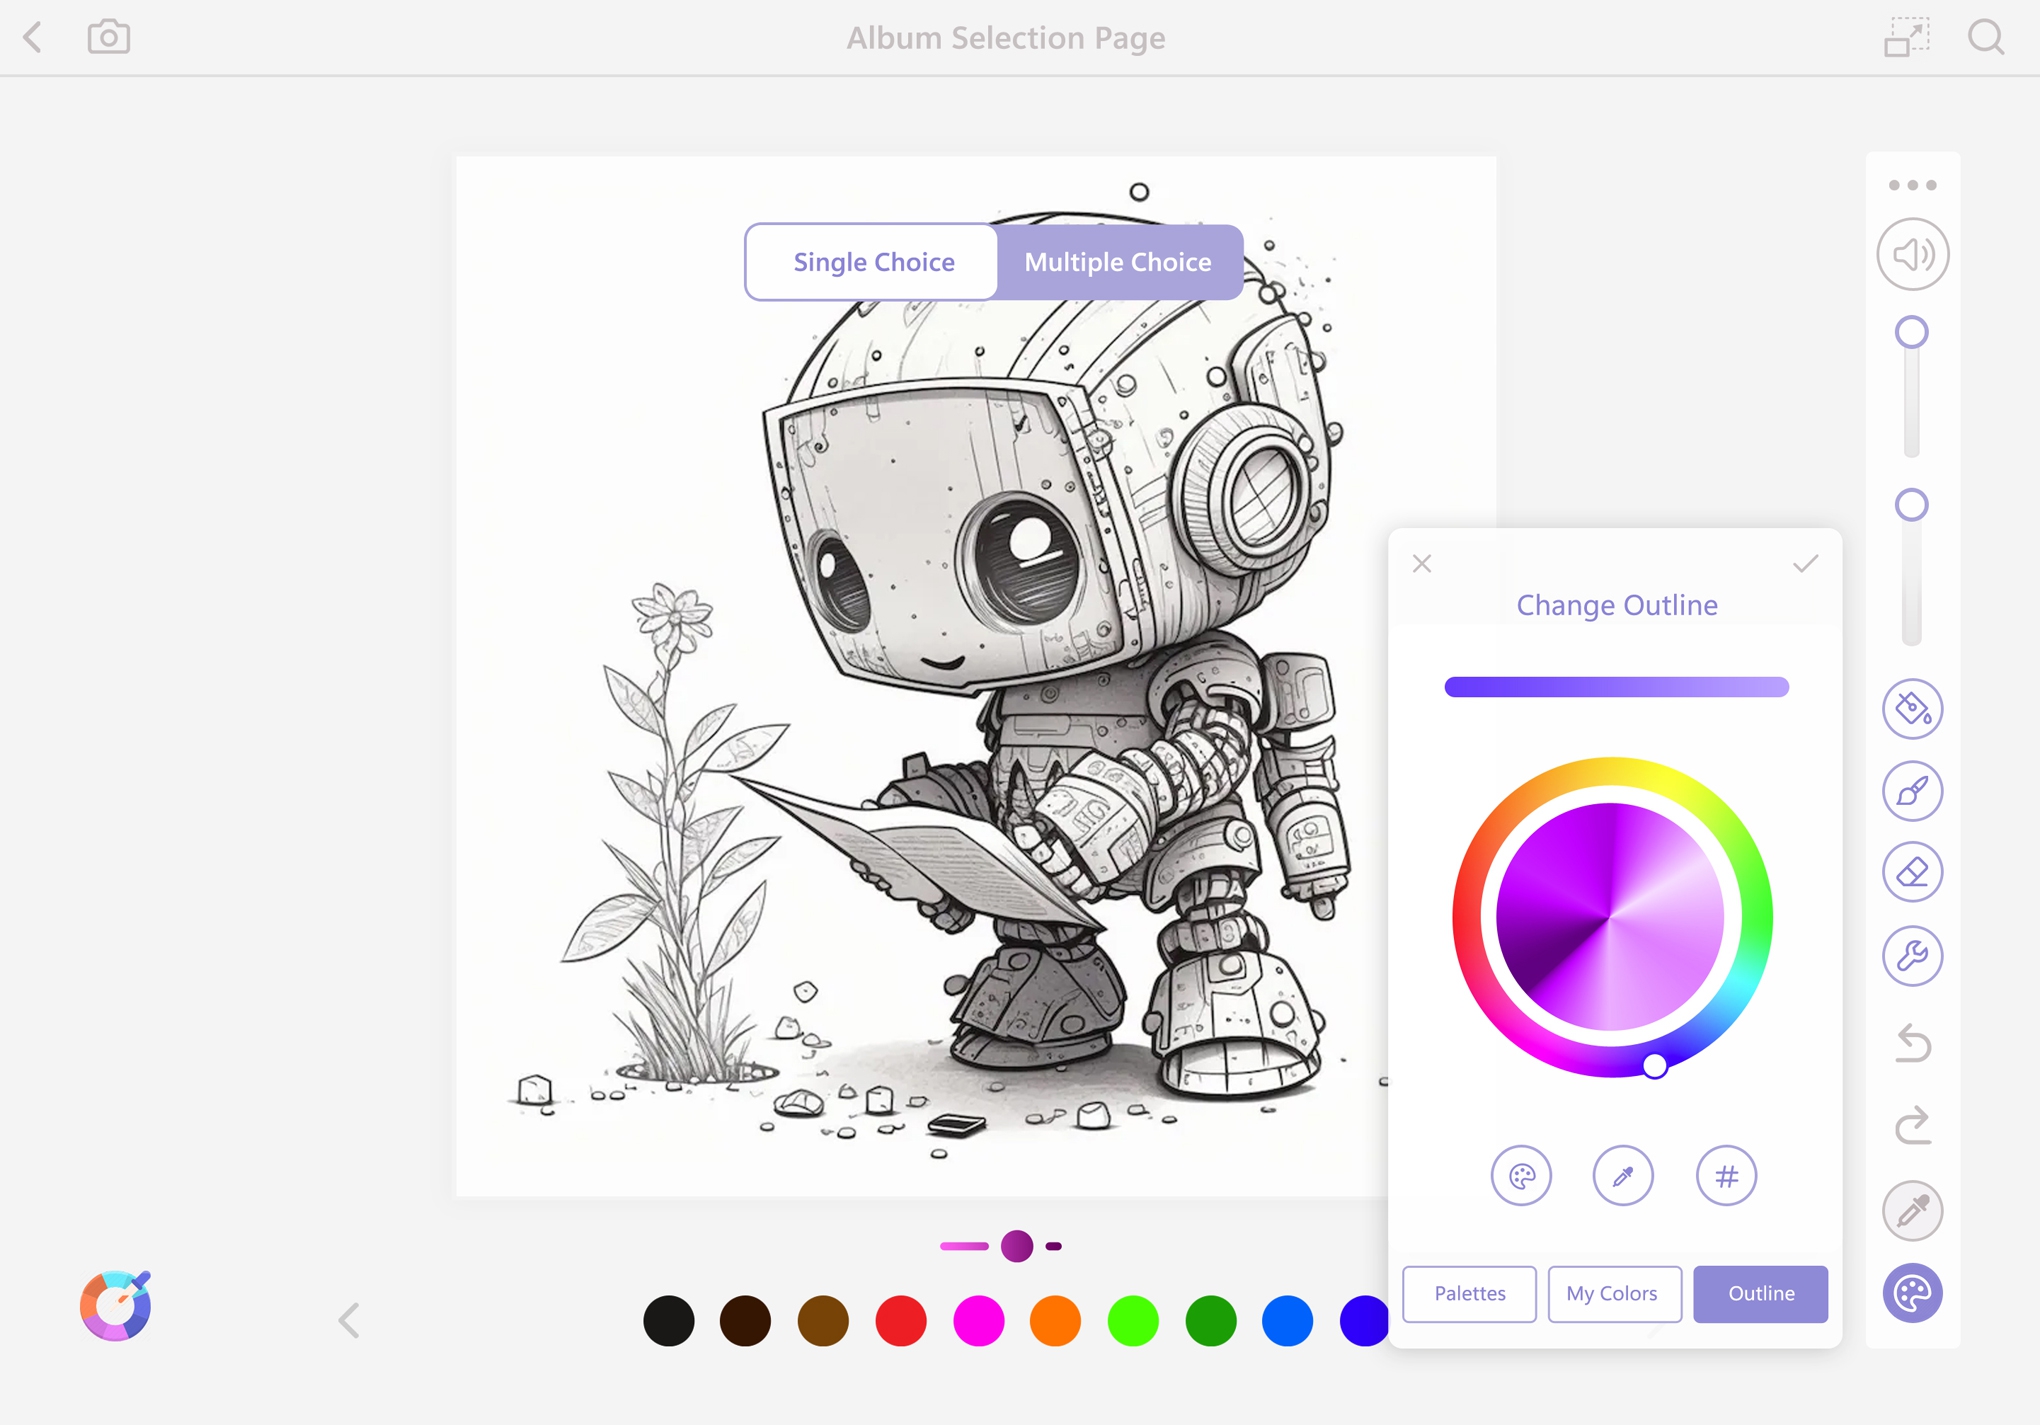Select the paint bucket fill tool
Image resolution: width=2040 pixels, height=1425 pixels.
click(x=1912, y=708)
